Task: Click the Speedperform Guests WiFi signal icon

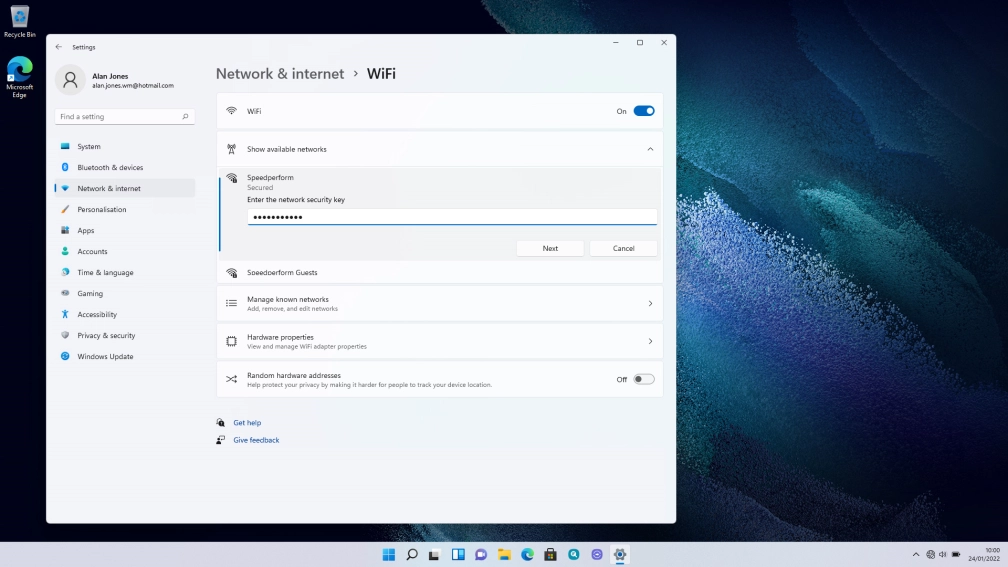Action: (x=231, y=272)
